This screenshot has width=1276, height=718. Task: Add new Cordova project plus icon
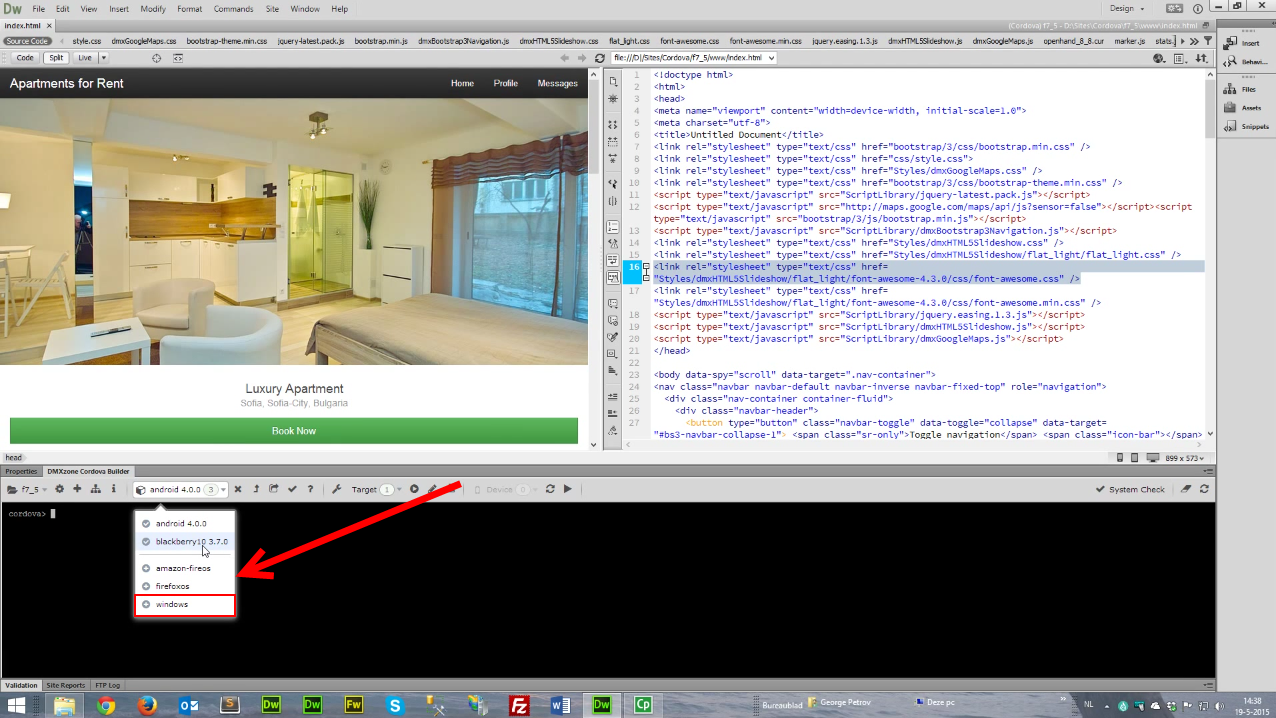pyautogui.click(x=77, y=489)
